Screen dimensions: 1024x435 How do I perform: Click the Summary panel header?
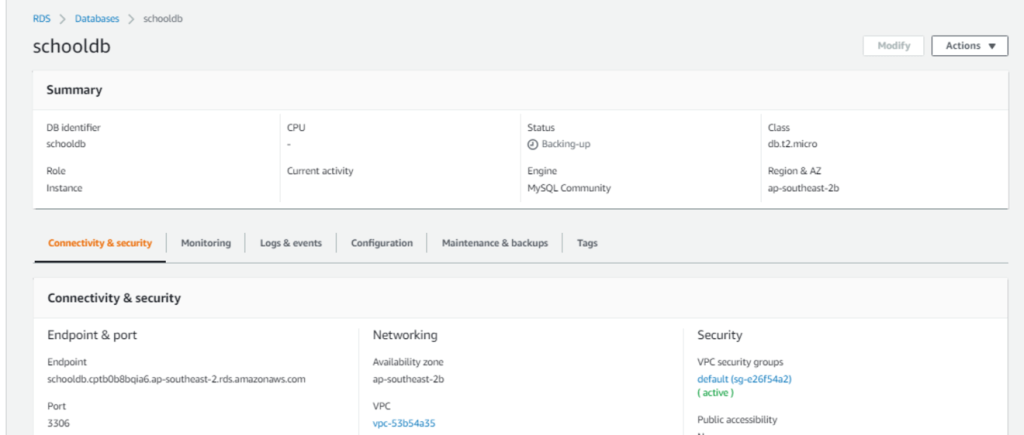tap(75, 90)
